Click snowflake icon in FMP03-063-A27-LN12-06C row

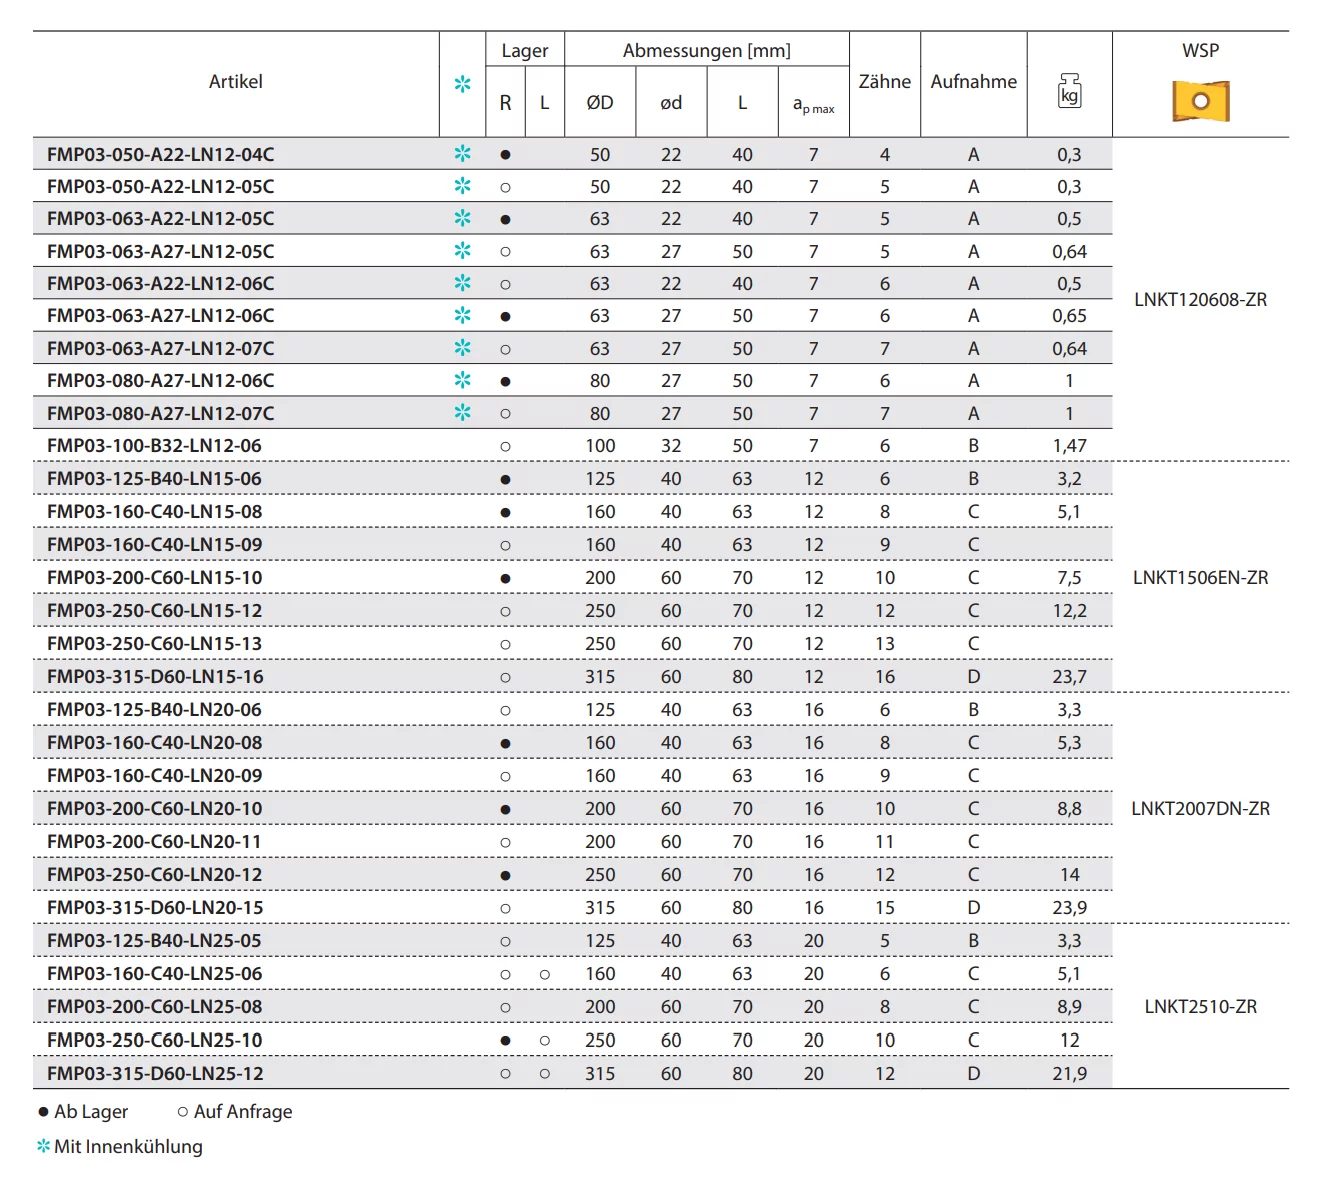click(x=462, y=316)
